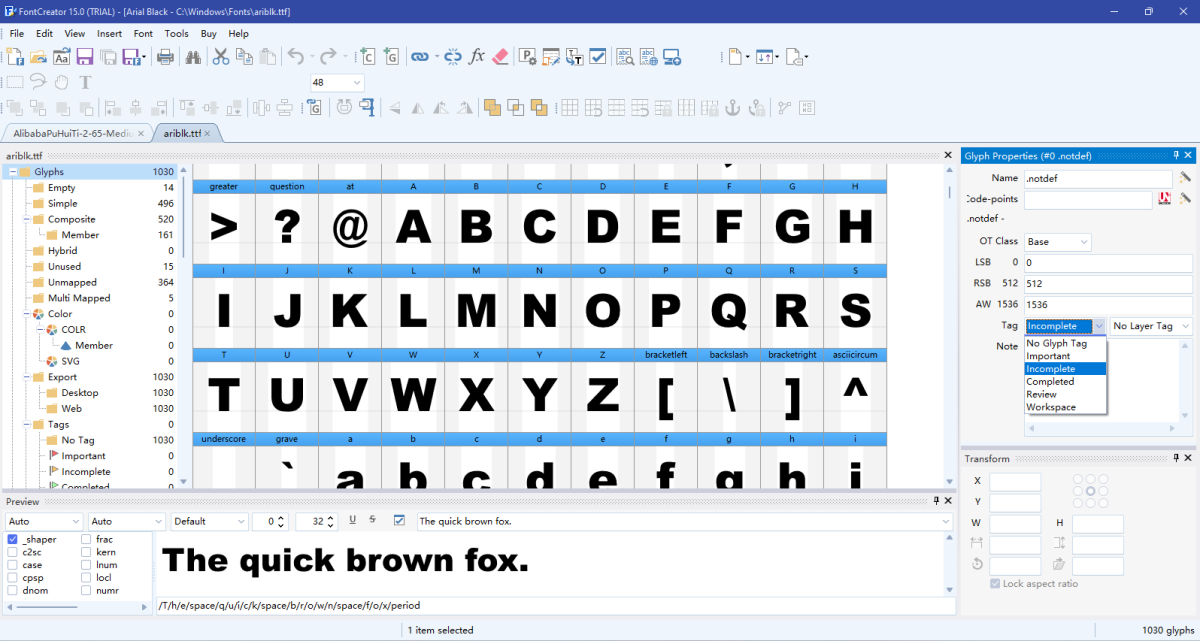This screenshot has width=1200, height=641.
Task: Click the Undo arrow icon
Action: [x=295, y=57]
